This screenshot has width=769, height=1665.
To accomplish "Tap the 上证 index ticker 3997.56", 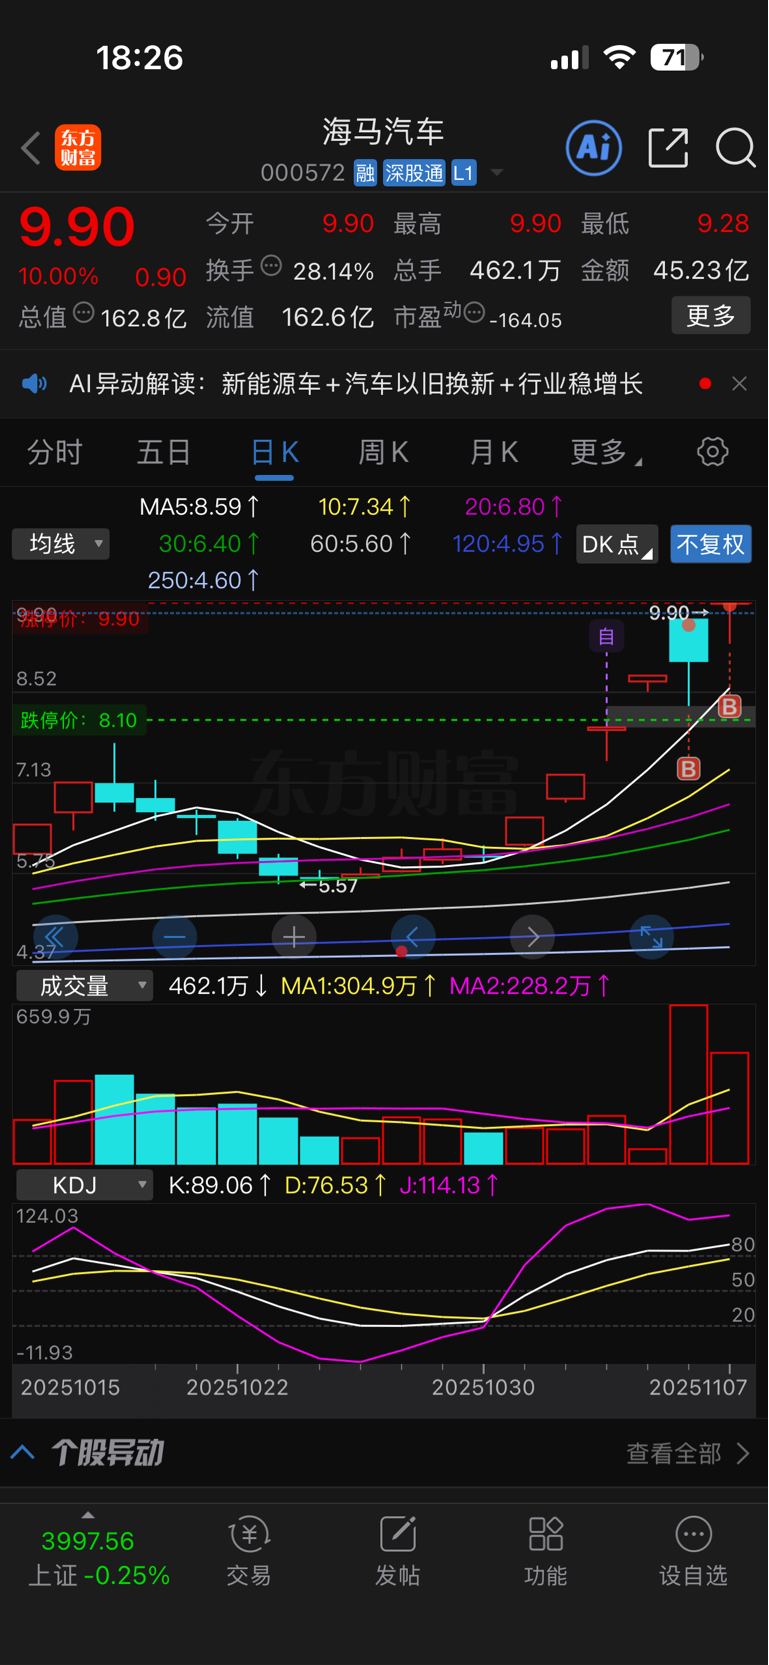I will point(88,1541).
